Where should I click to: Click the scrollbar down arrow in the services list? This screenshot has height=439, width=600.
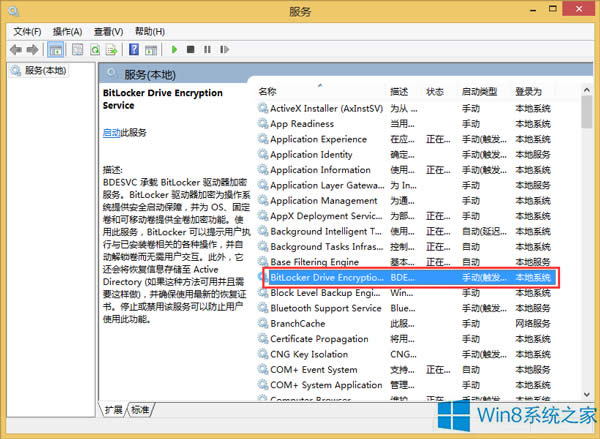pos(587,395)
